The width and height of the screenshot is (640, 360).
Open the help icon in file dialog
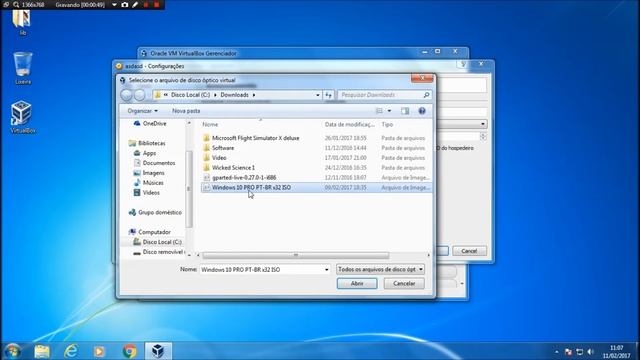[x=422, y=111]
